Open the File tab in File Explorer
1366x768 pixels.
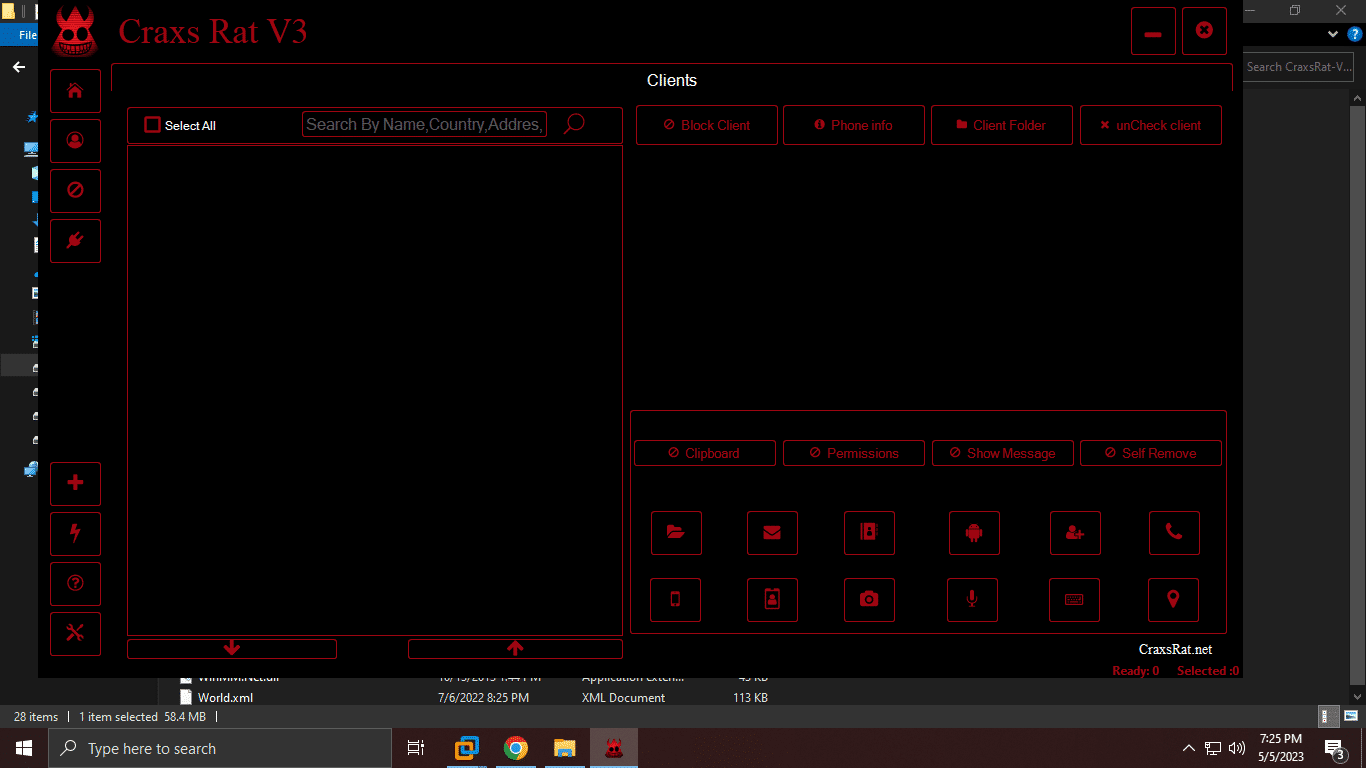pyautogui.click(x=27, y=35)
